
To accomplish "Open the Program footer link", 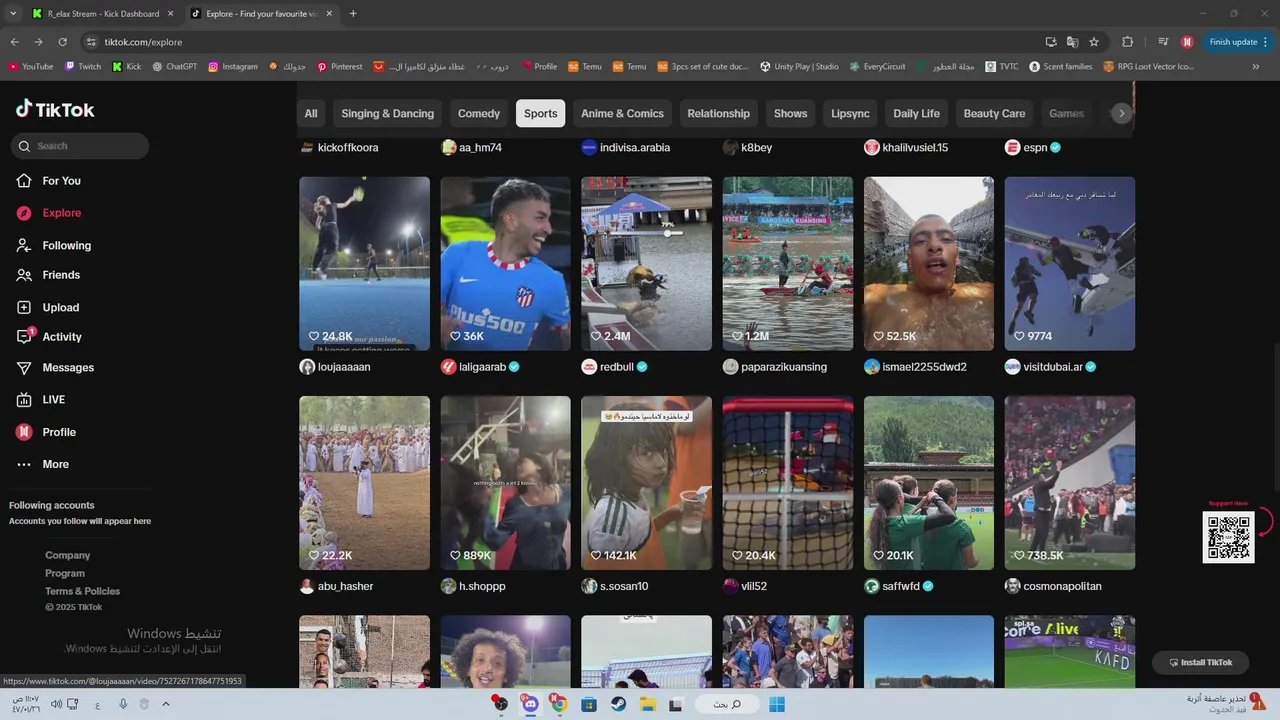I will (65, 574).
